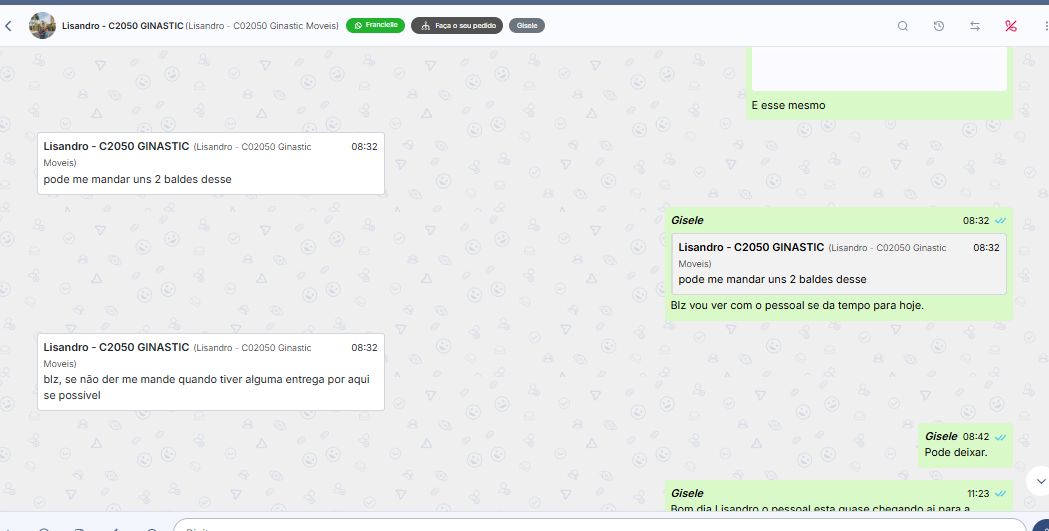This screenshot has width=1049, height=531.
Task: Click the search magnifier icon in header
Action: click(x=902, y=26)
